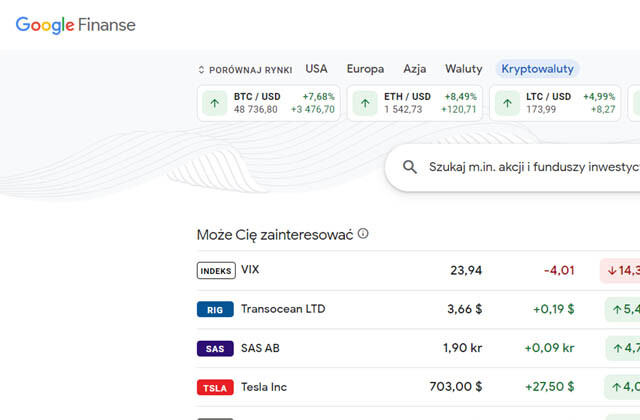Click the ETH / USD green arrow icon
Screen dimensions: 640x420
pyautogui.click(x=365, y=103)
